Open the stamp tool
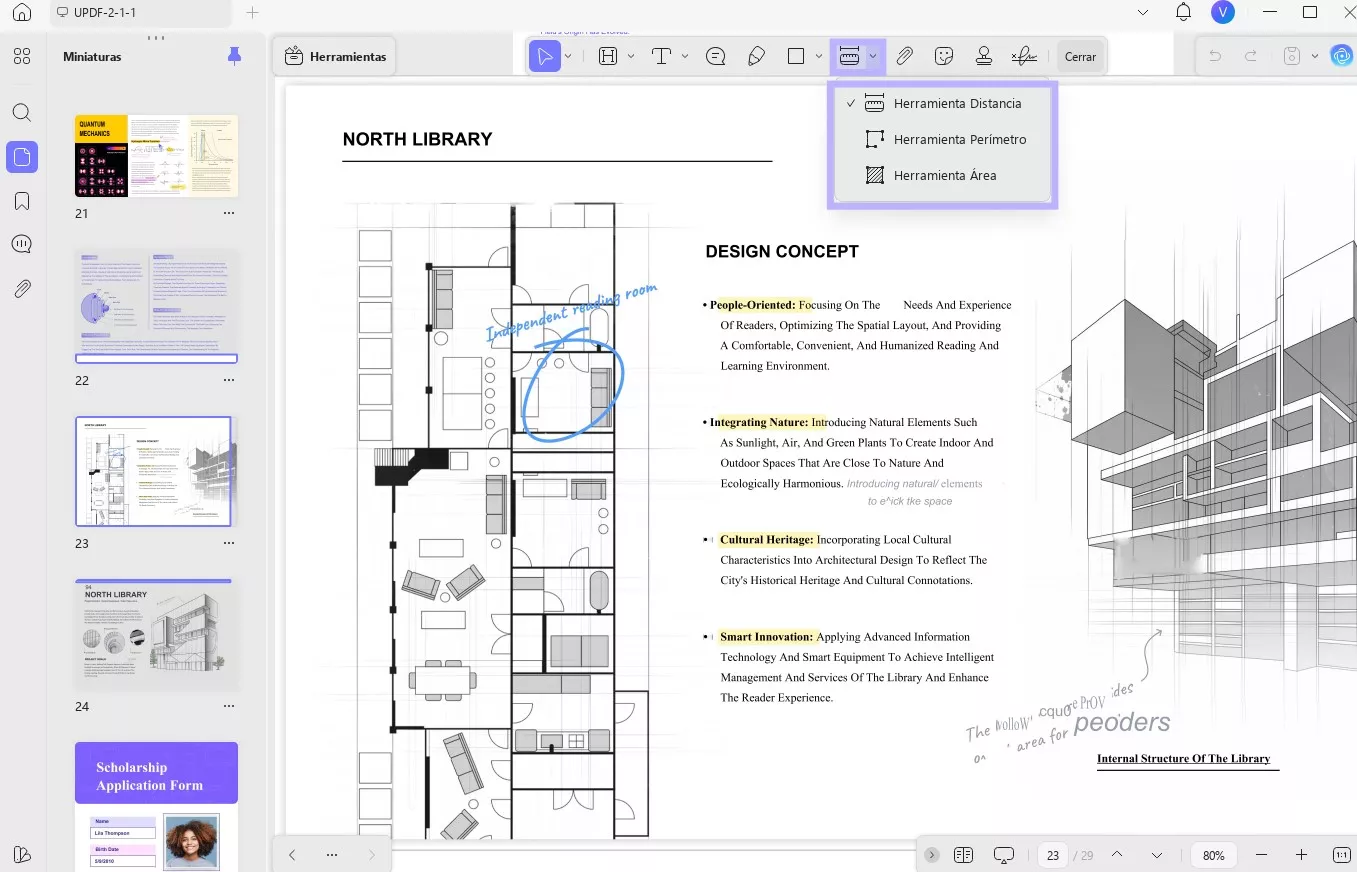This screenshot has width=1357, height=872. coord(984,57)
